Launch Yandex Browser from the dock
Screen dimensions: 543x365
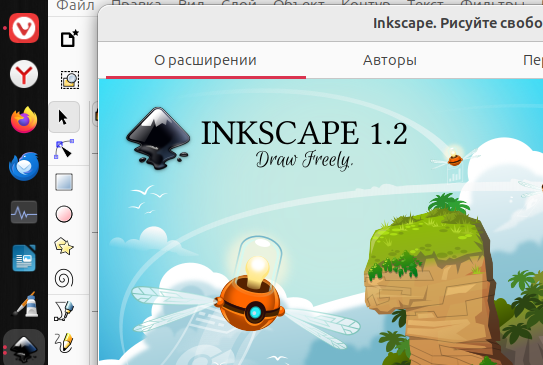[24, 74]
